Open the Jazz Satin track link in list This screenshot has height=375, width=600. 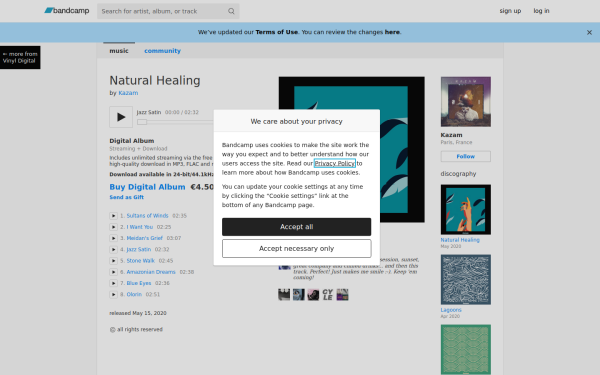click(x=139, y=249)
